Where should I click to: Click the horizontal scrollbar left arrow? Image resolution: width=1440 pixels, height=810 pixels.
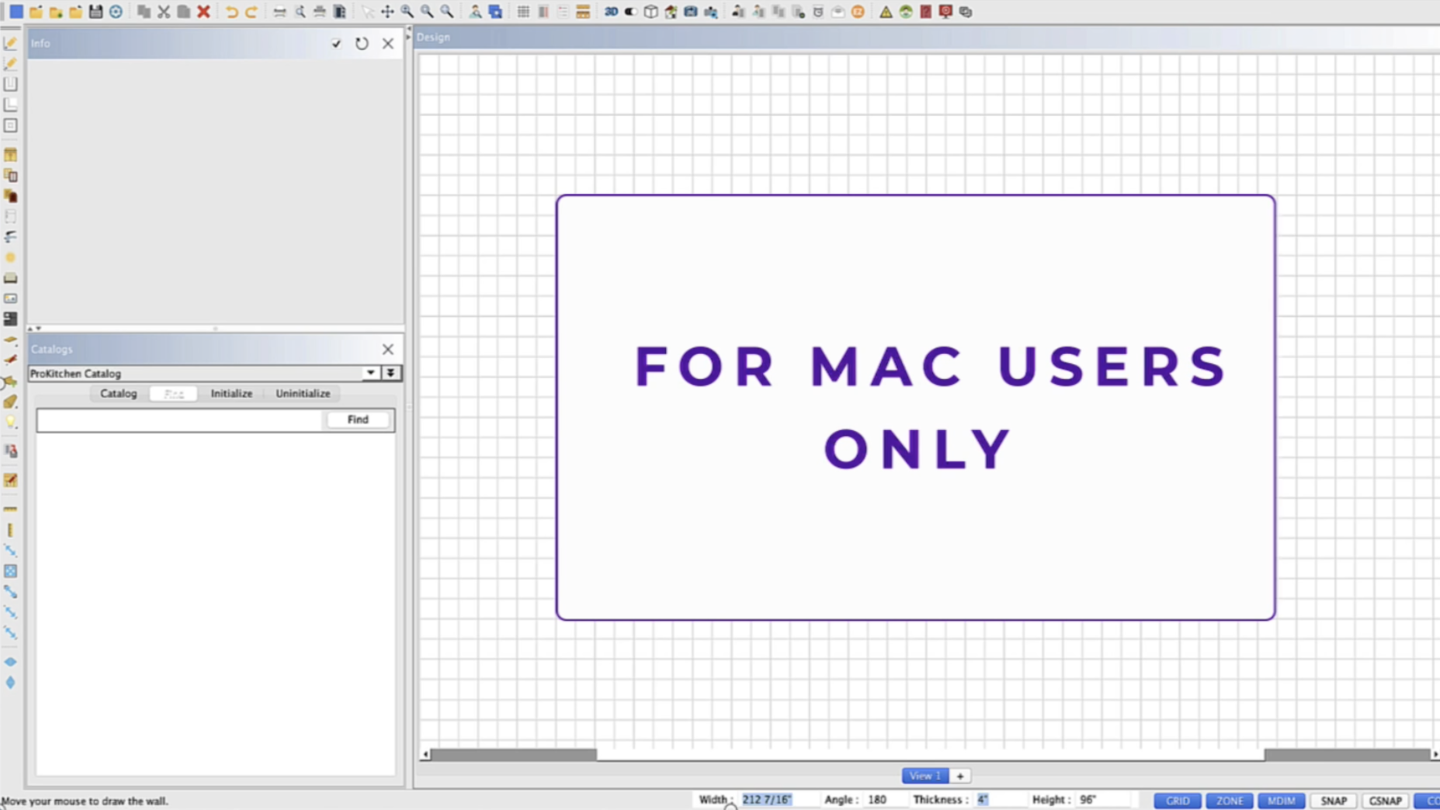point(425,755)
